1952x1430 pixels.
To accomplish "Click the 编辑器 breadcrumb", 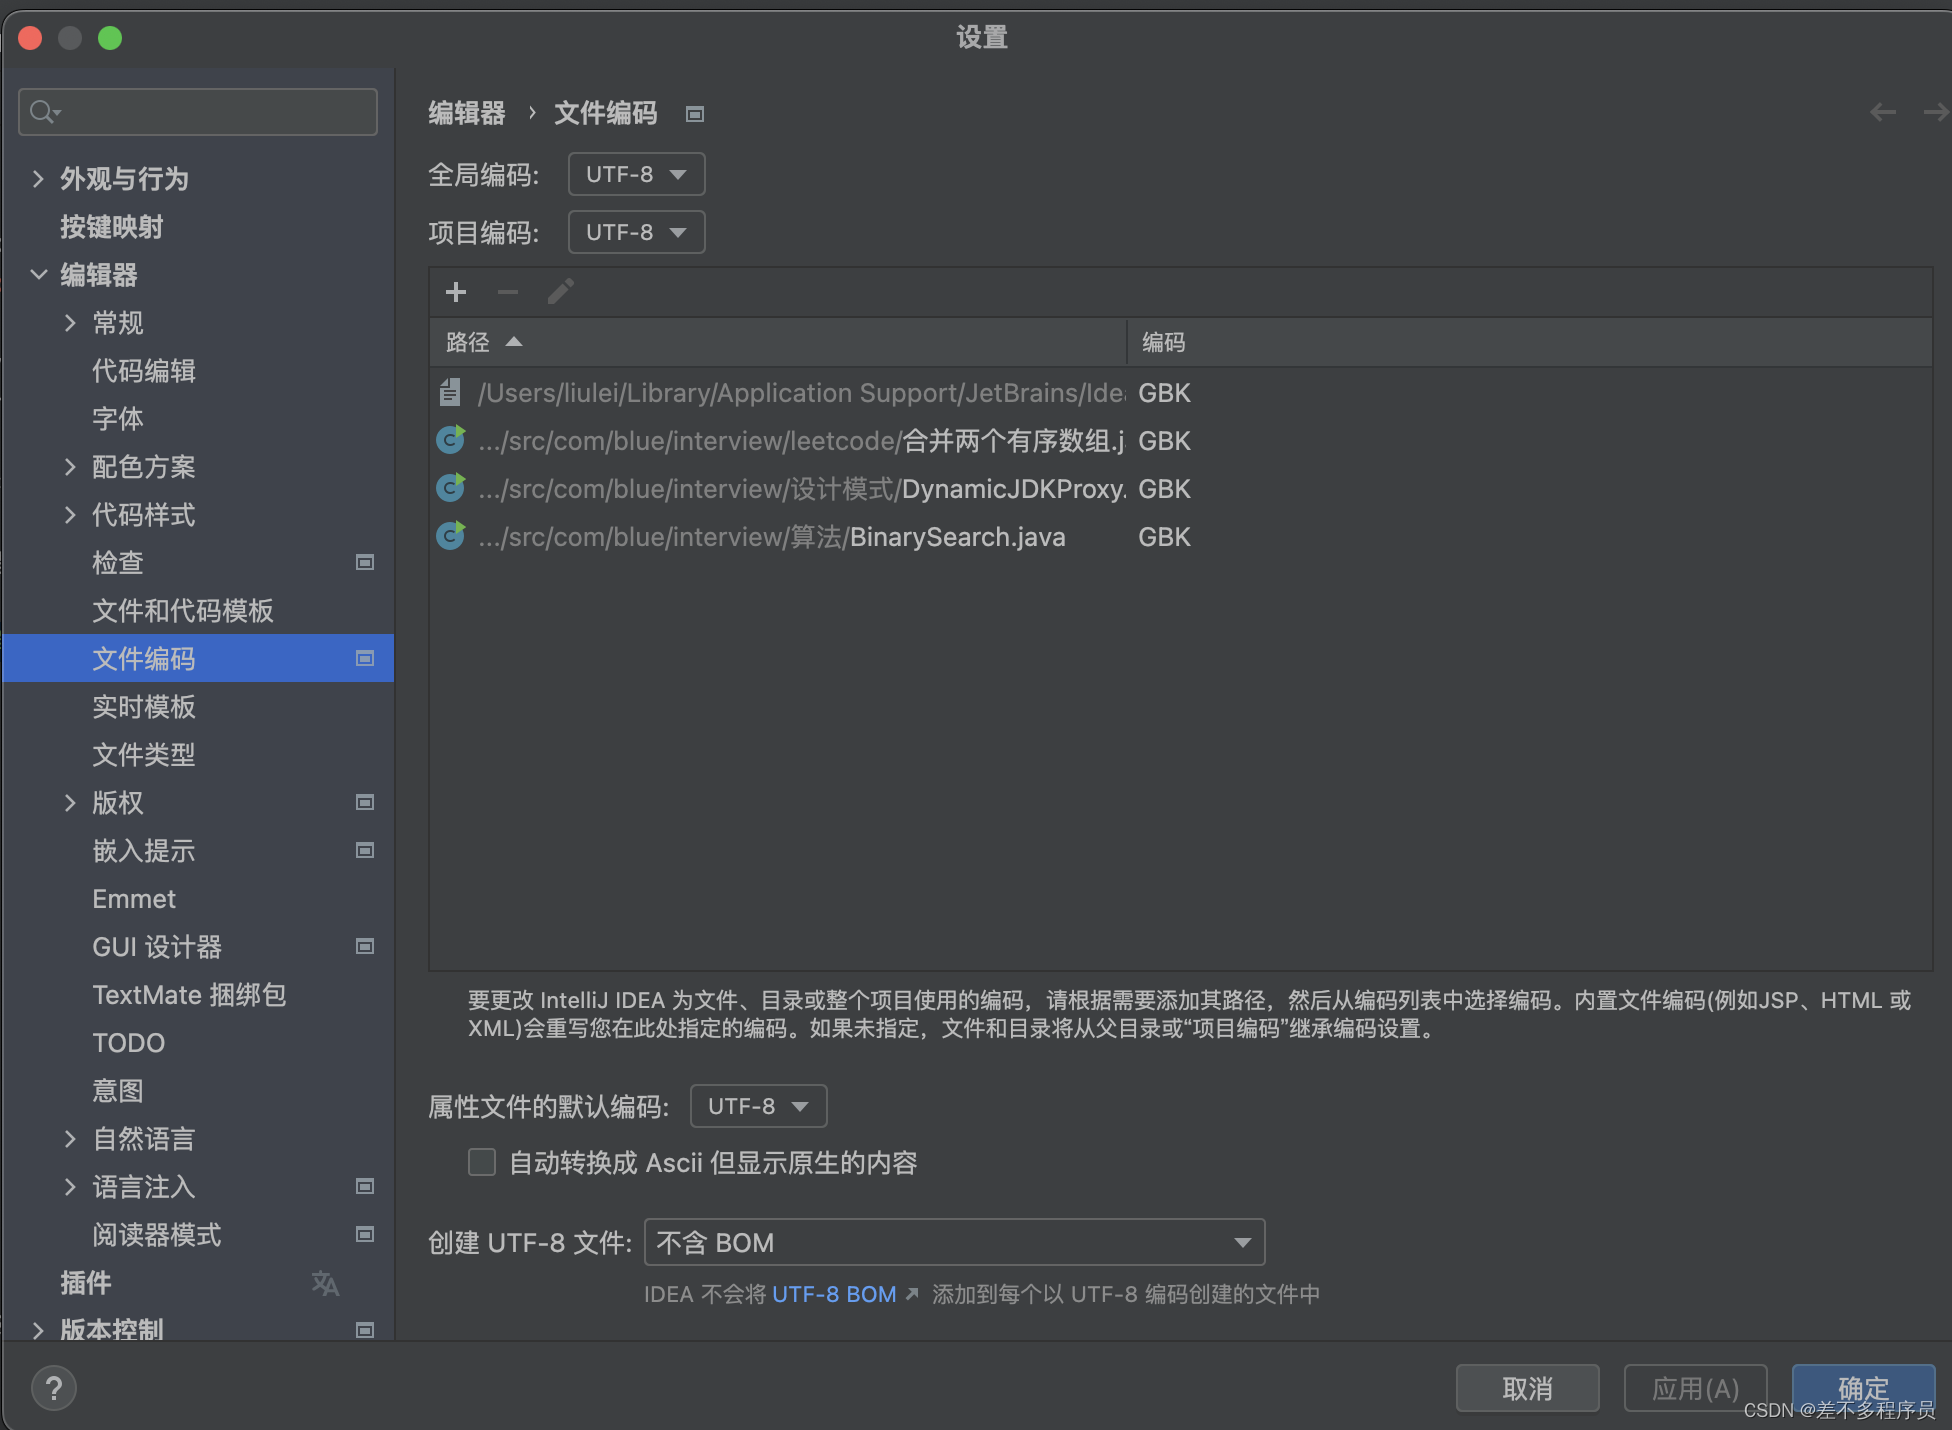I will 467,113.
